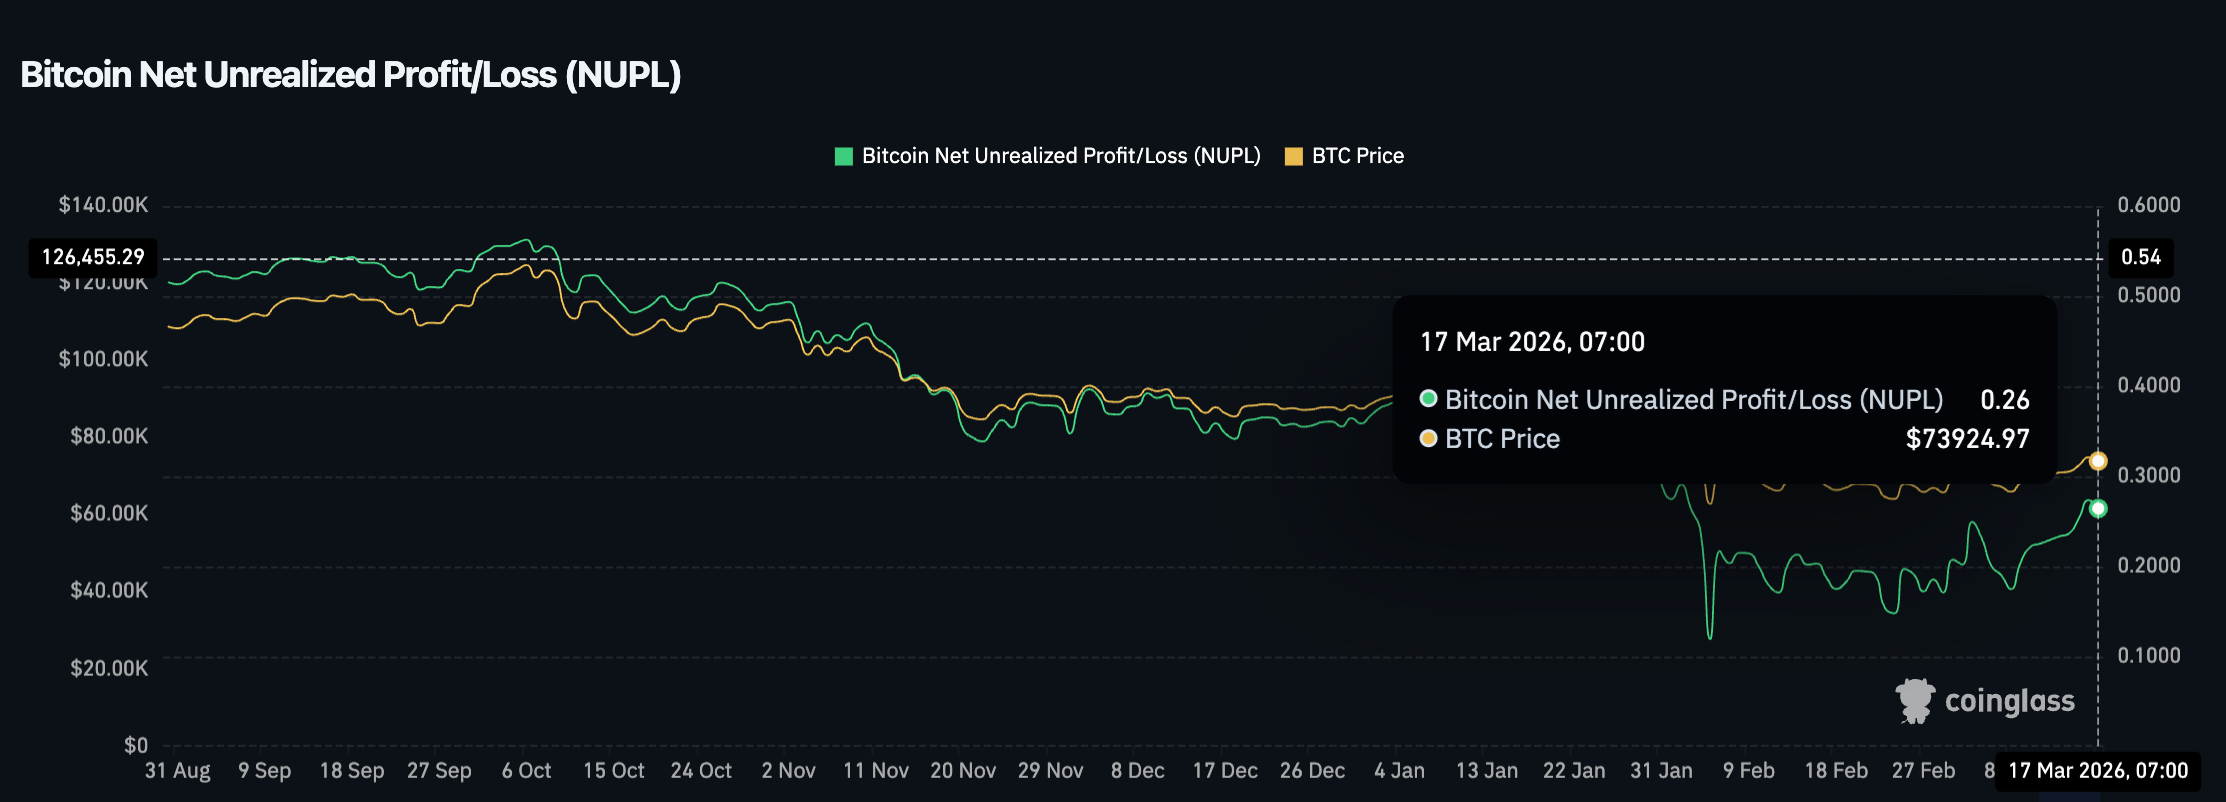The width and height of the screenshot is (2226, 802).
Task: Click the 0.54 NUPL axis crosshair label
Action: (2141, 257)
